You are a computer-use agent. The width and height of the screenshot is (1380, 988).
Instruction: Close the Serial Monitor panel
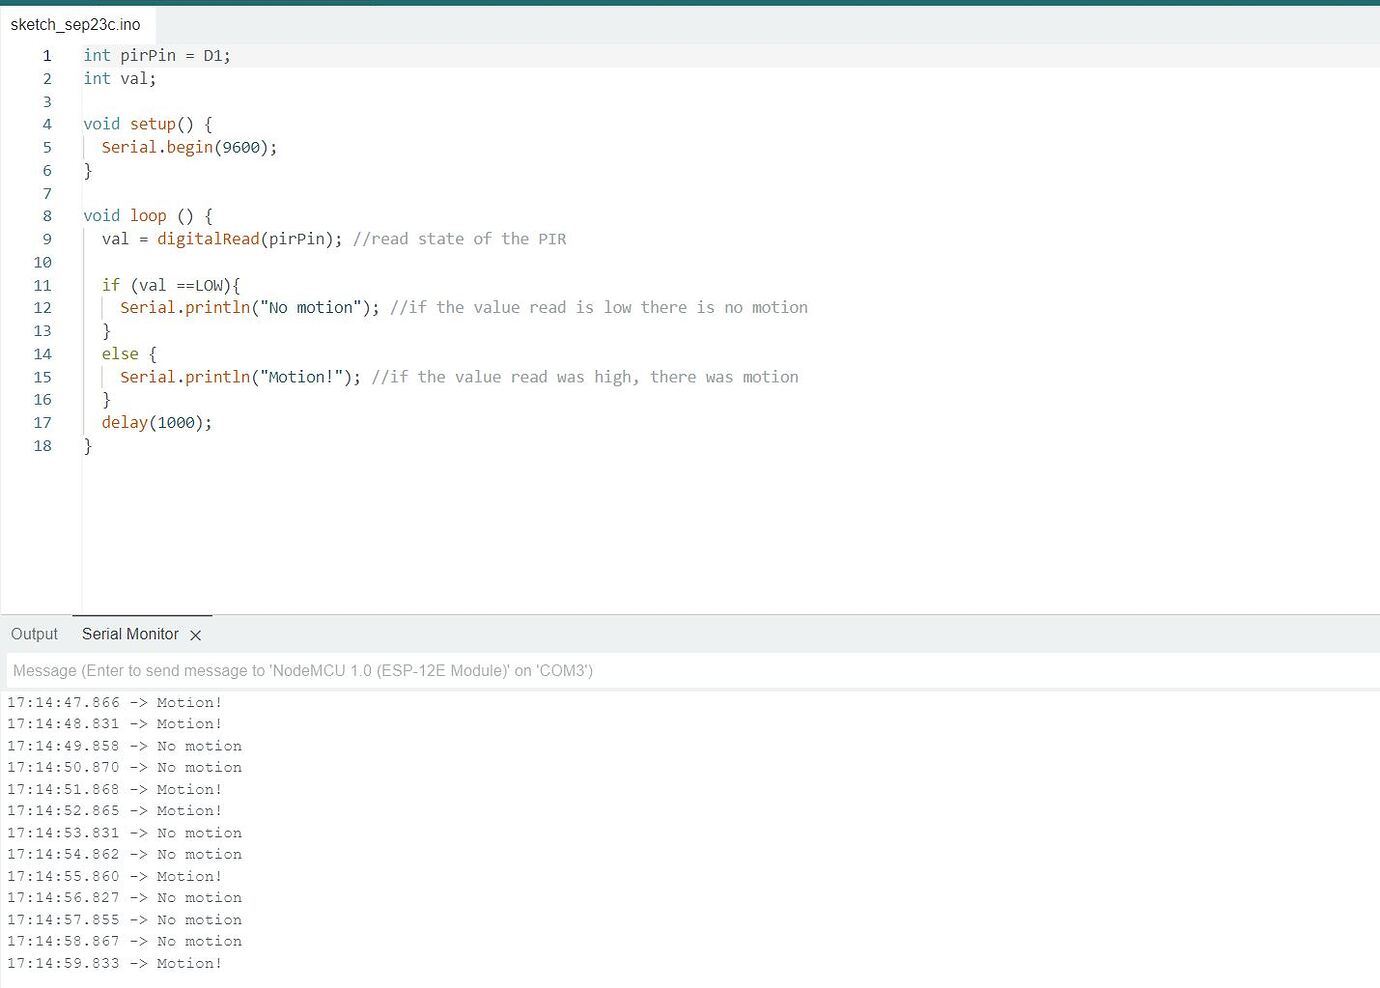[x=196, y=634]
